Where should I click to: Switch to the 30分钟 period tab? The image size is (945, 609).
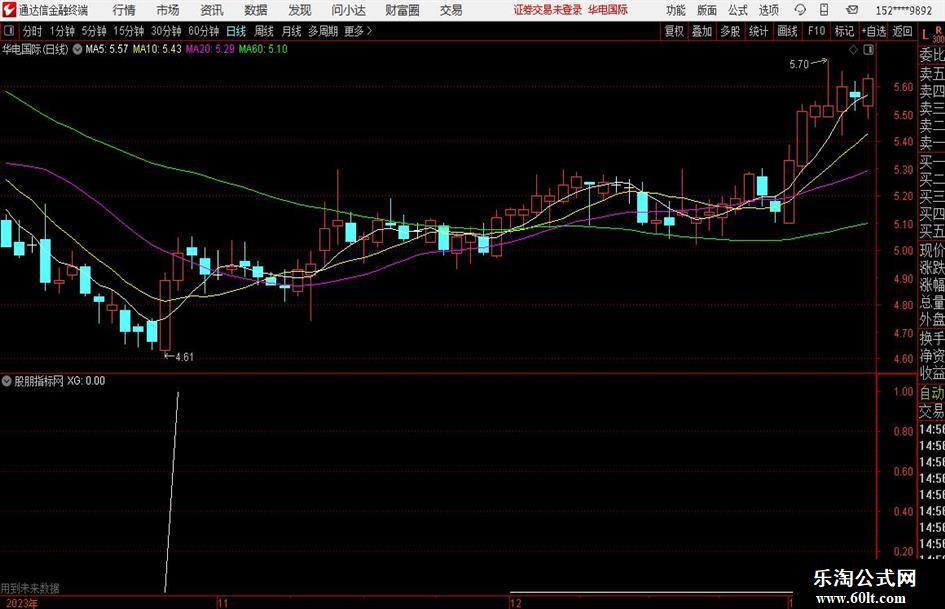pos(166,31)
